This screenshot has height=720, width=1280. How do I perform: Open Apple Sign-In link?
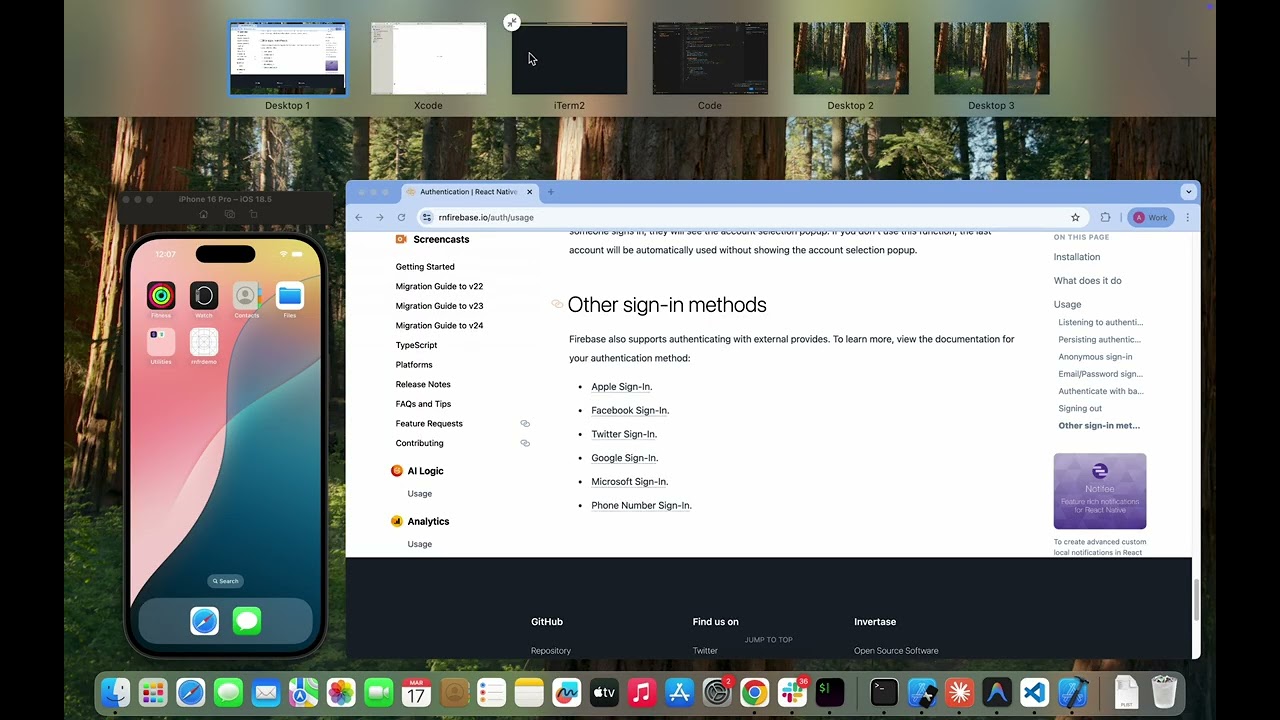[x=621, y=387]
